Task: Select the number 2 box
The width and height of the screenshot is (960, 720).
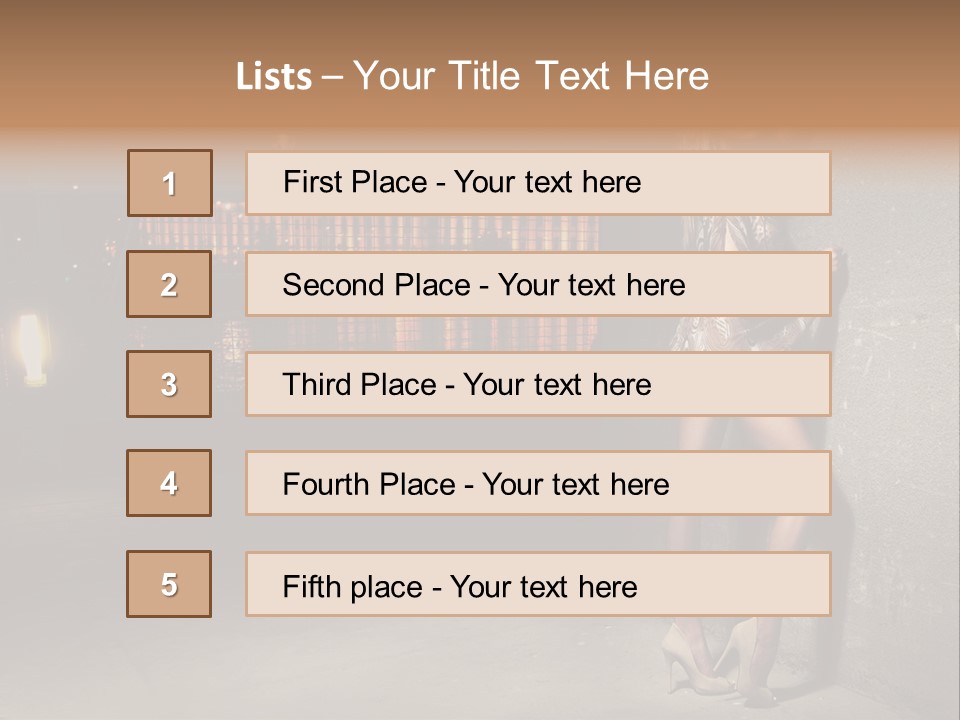Action: 169,284
